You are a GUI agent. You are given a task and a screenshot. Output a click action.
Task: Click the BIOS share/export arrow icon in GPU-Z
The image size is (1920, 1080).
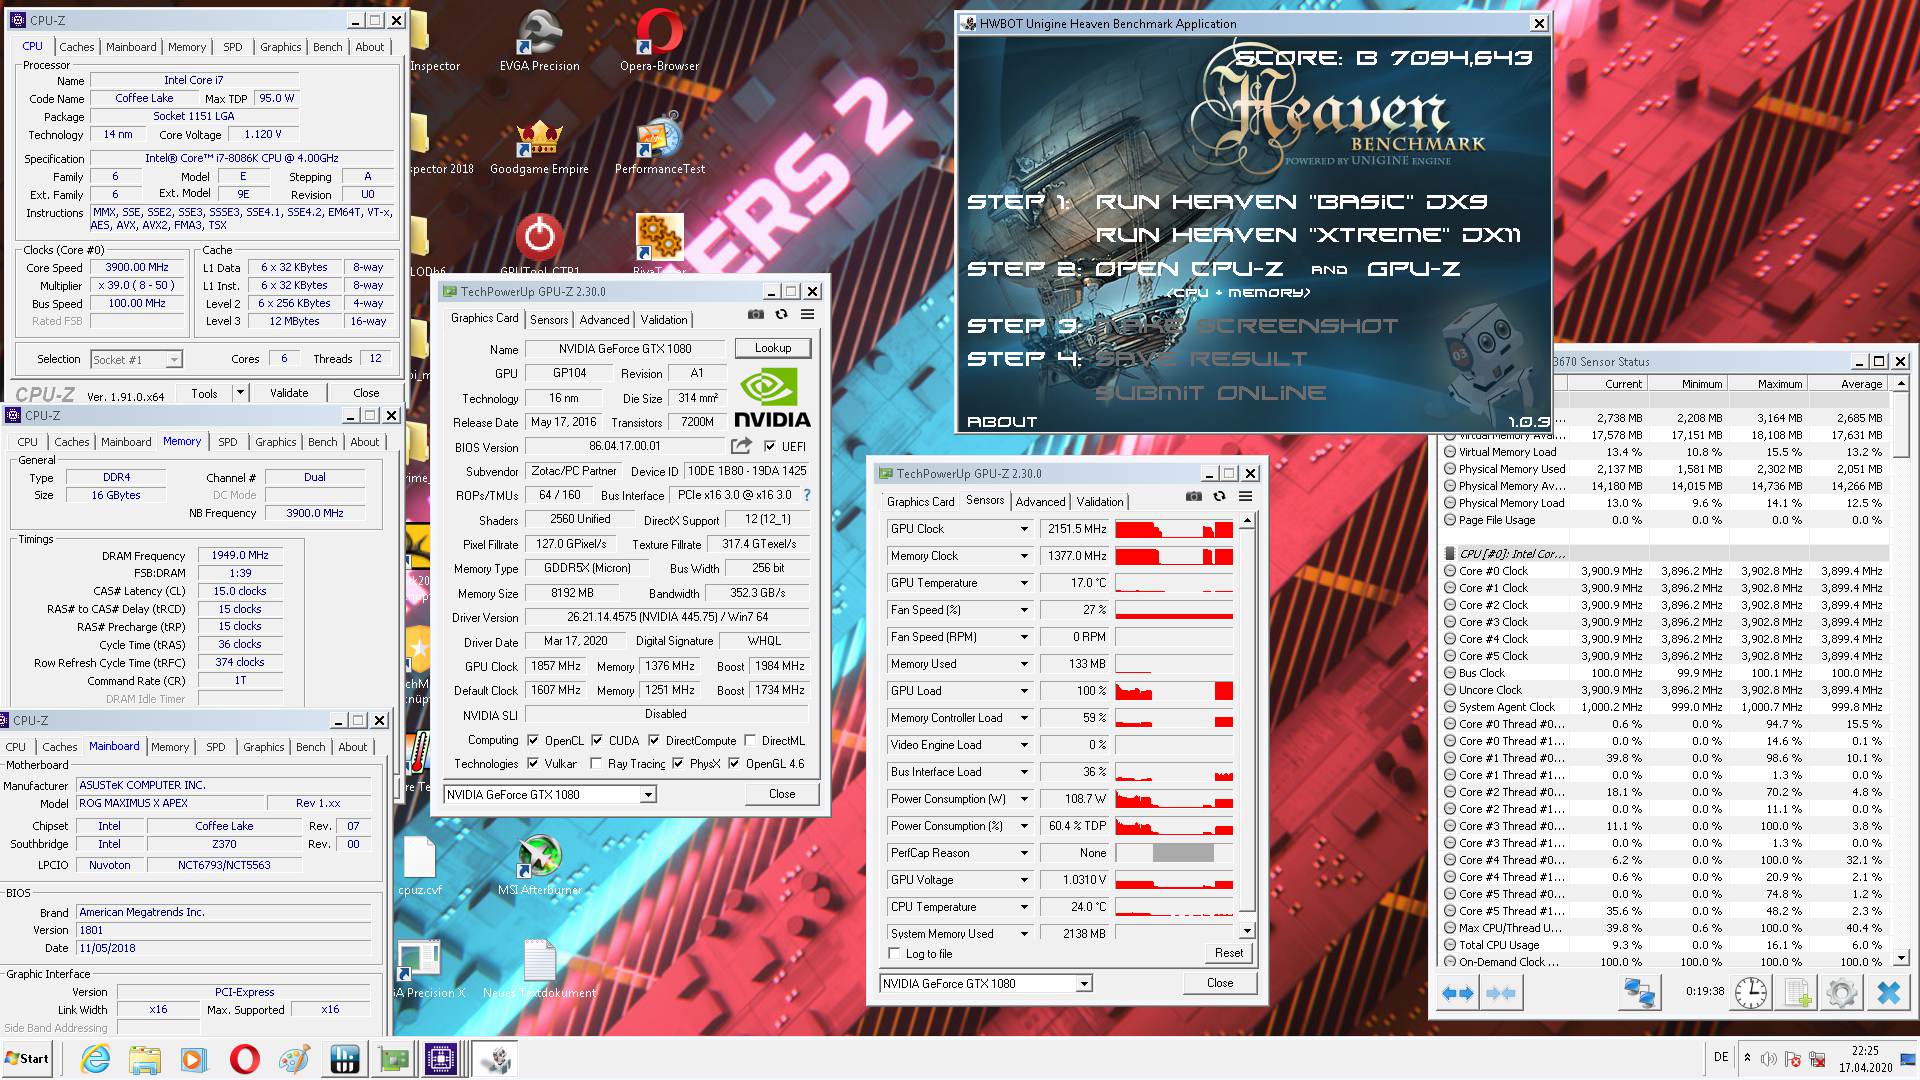point(741,446)
